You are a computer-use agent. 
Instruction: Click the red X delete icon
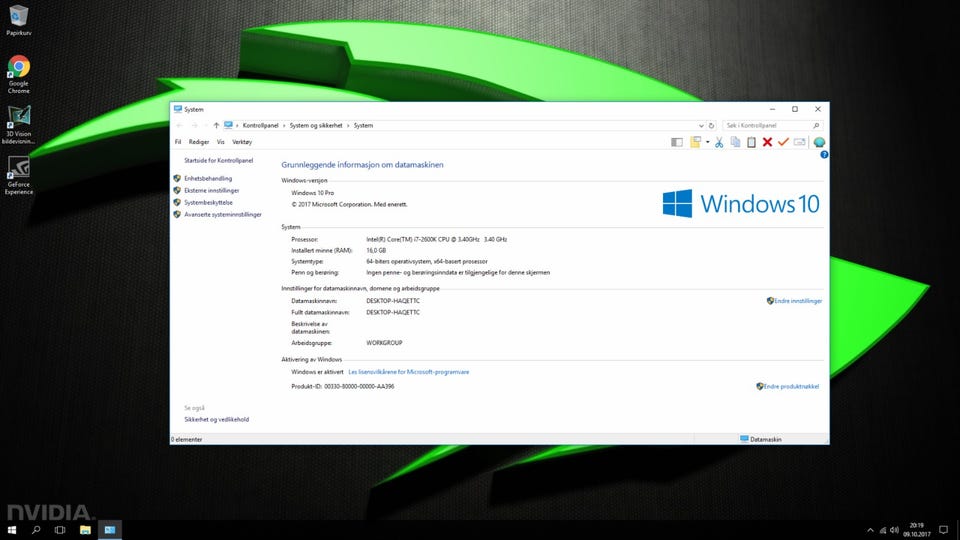click(x=767, y=142)
